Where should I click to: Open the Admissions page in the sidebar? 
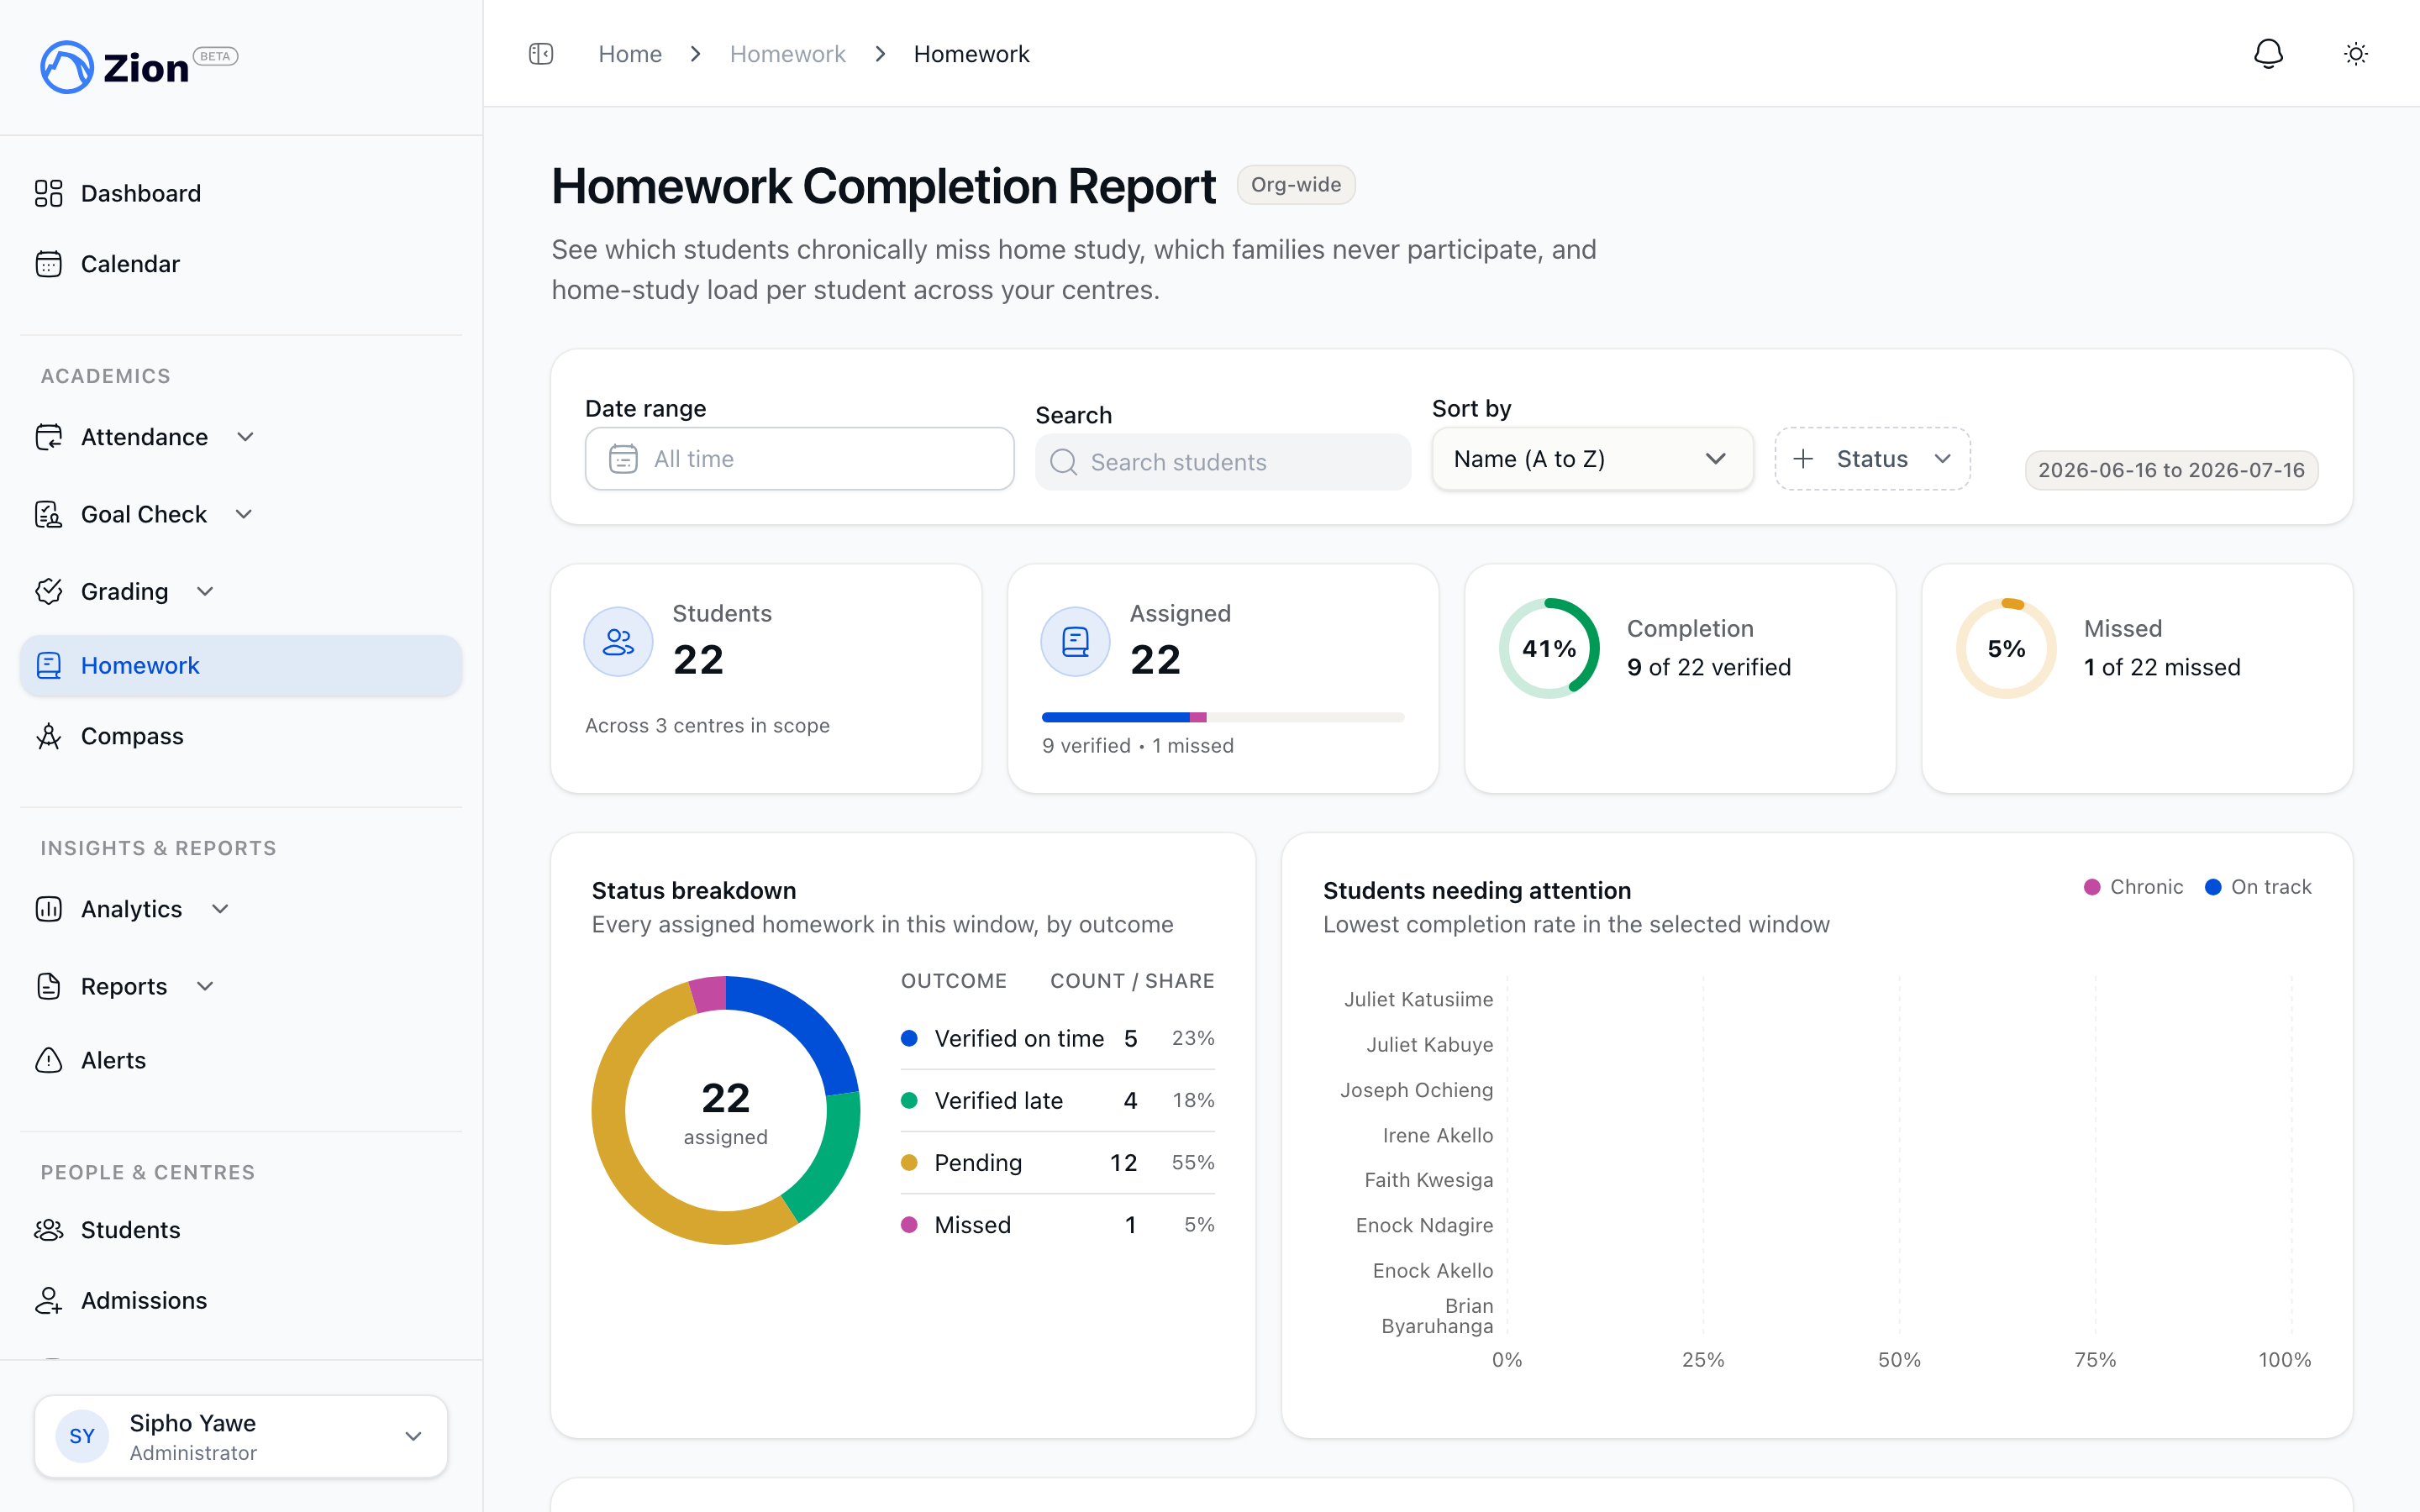[x=241, y=1300]
